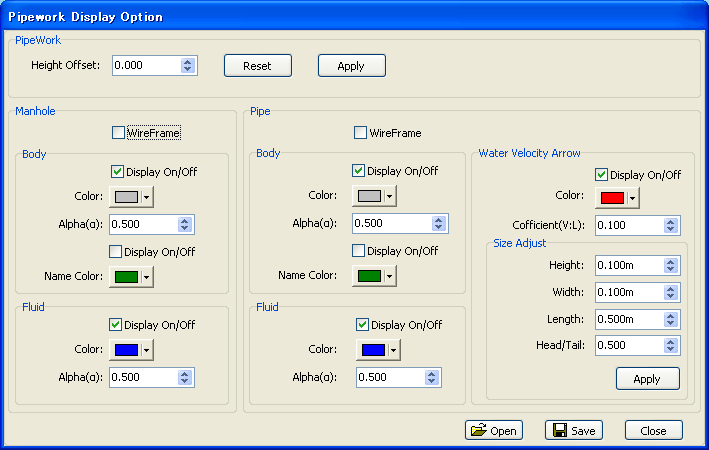Click Apply in the Size Adjust group
This screenshot has width=709, height=450.
(648, 379)
